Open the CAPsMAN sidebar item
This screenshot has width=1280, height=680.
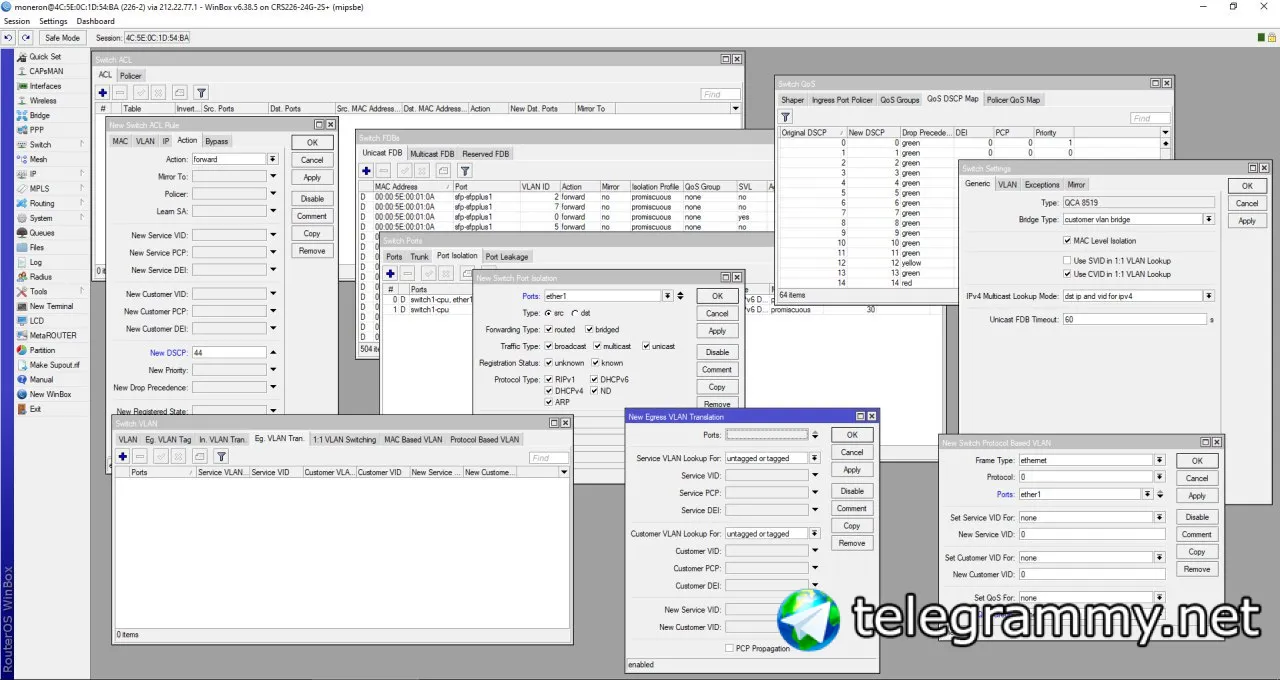tap(47, 71)
